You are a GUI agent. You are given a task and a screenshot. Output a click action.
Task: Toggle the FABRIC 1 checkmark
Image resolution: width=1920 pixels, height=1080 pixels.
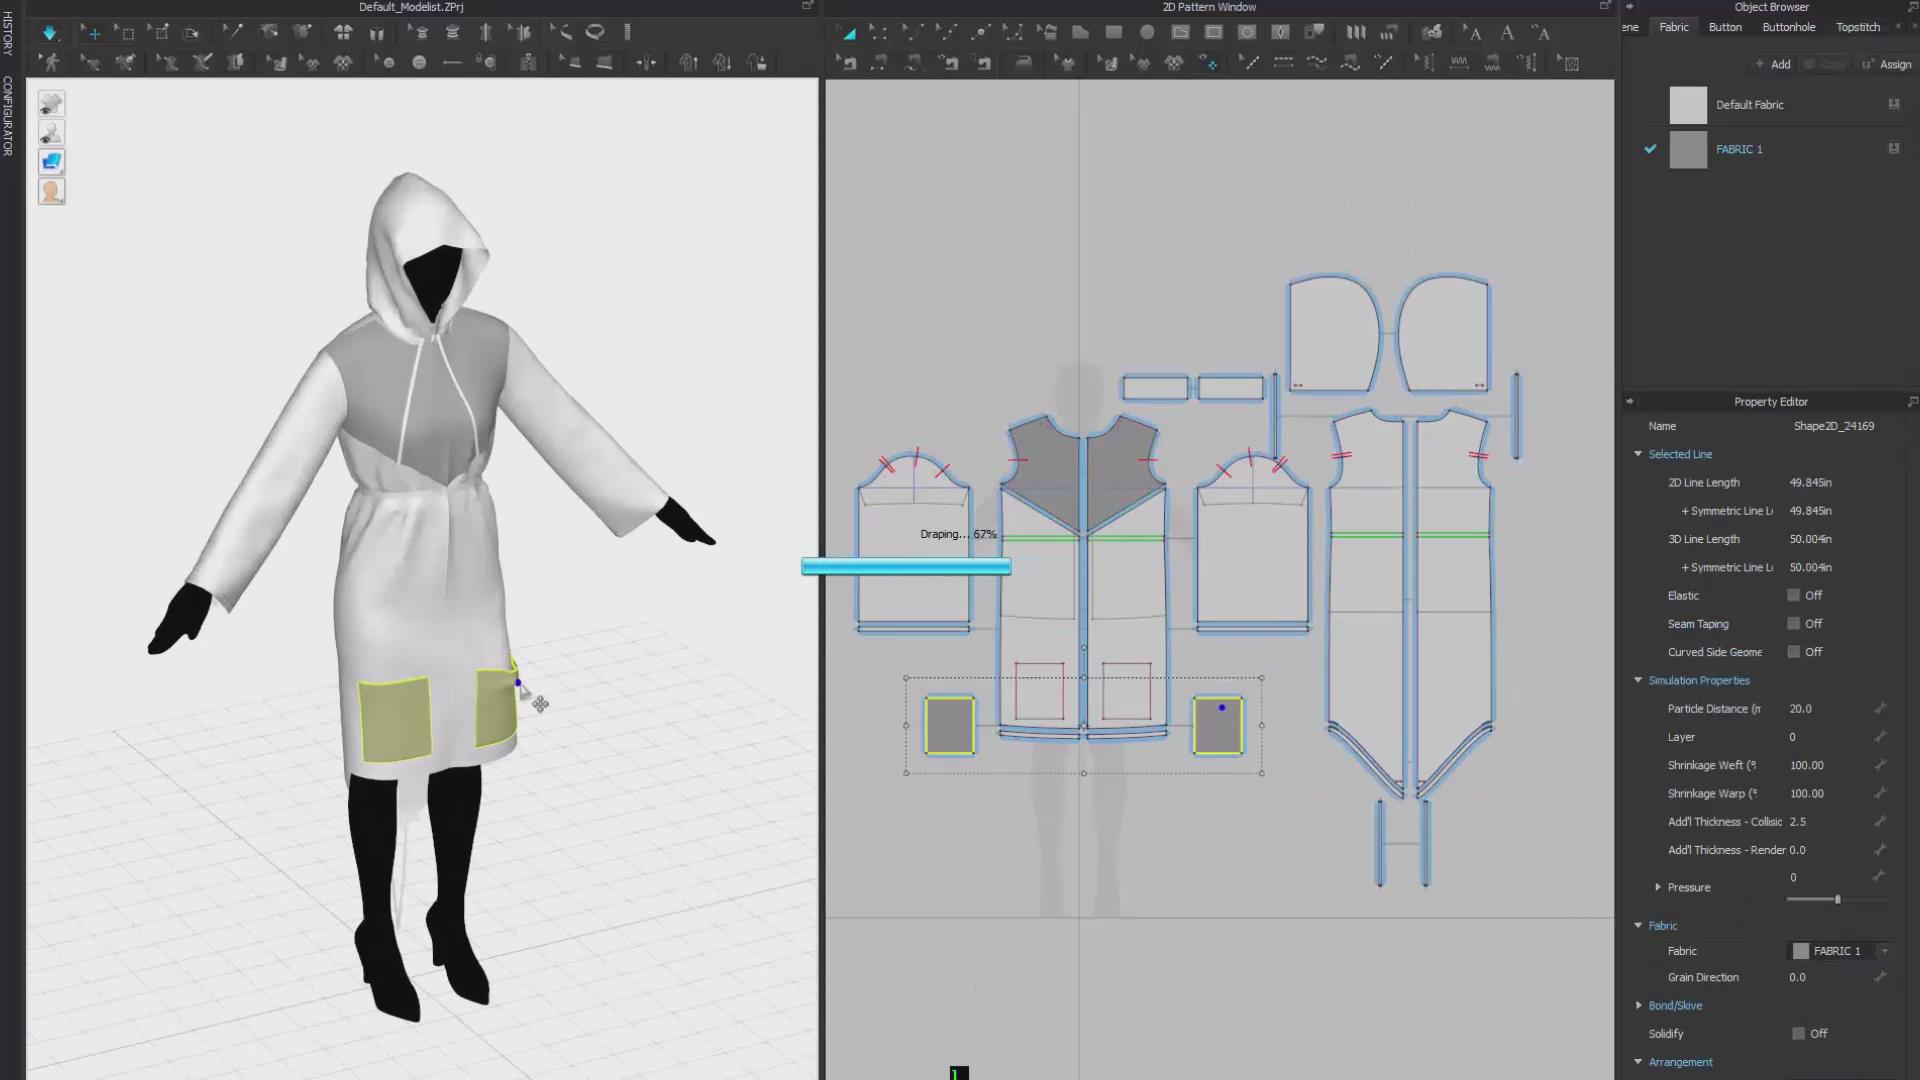pos(1650,148)
